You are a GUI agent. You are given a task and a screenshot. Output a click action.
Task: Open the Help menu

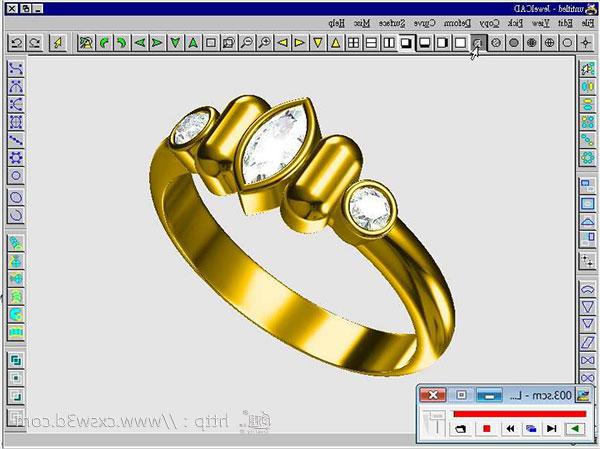338,21
